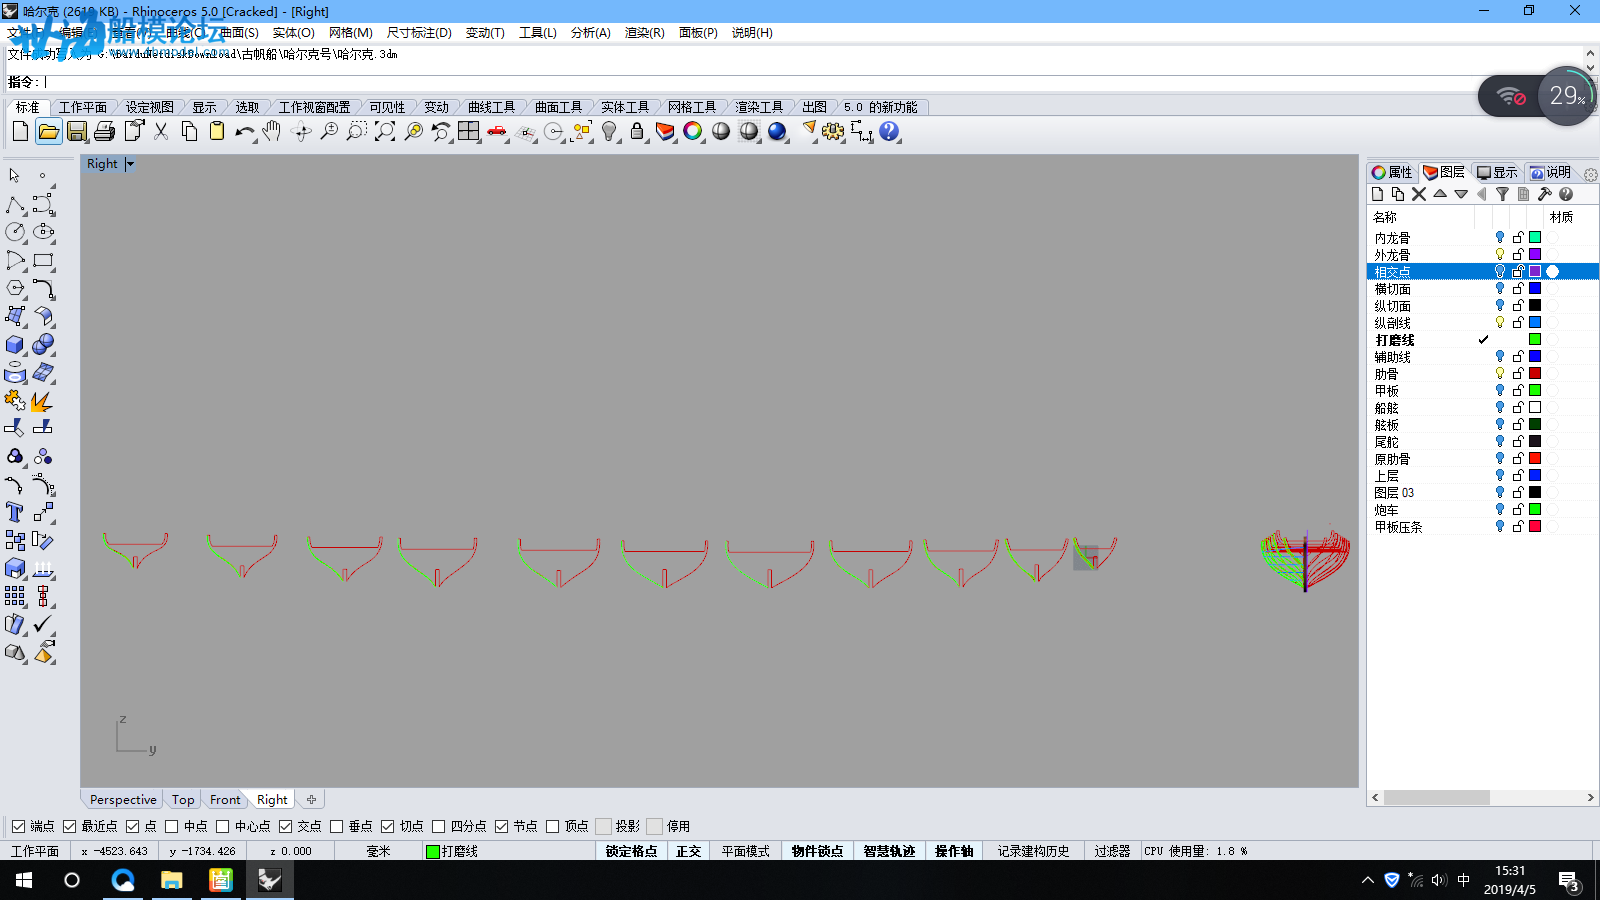Click the layer filter funnel icon
Image resolution: width=1600 pixels, height=900 pixels.
1502,194
